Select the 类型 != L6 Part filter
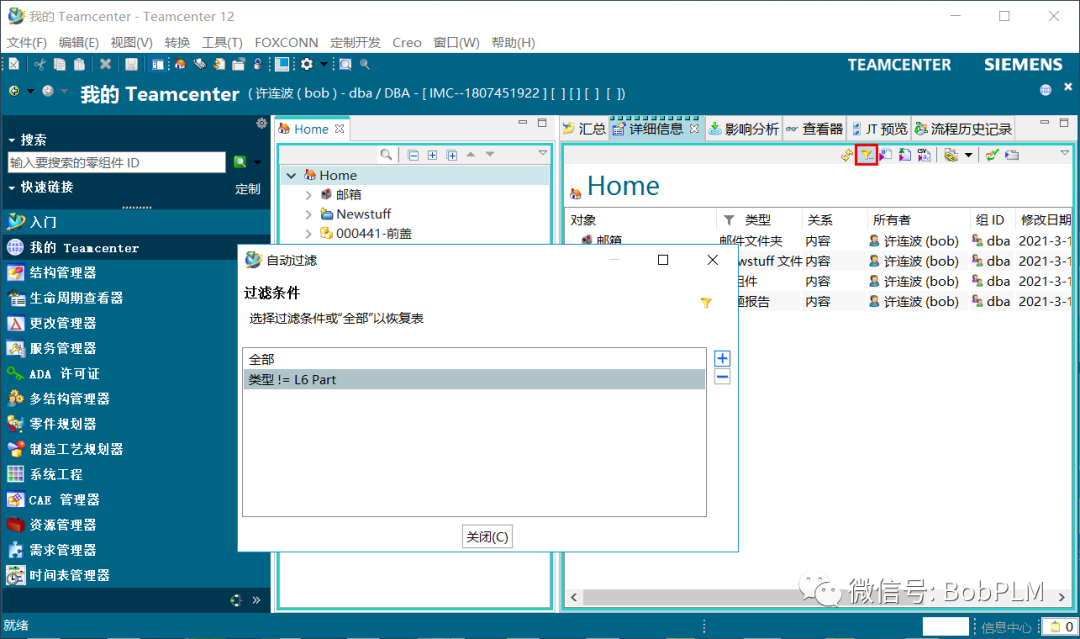Screen dimensions: 1080x639 [x=474, y=379]
